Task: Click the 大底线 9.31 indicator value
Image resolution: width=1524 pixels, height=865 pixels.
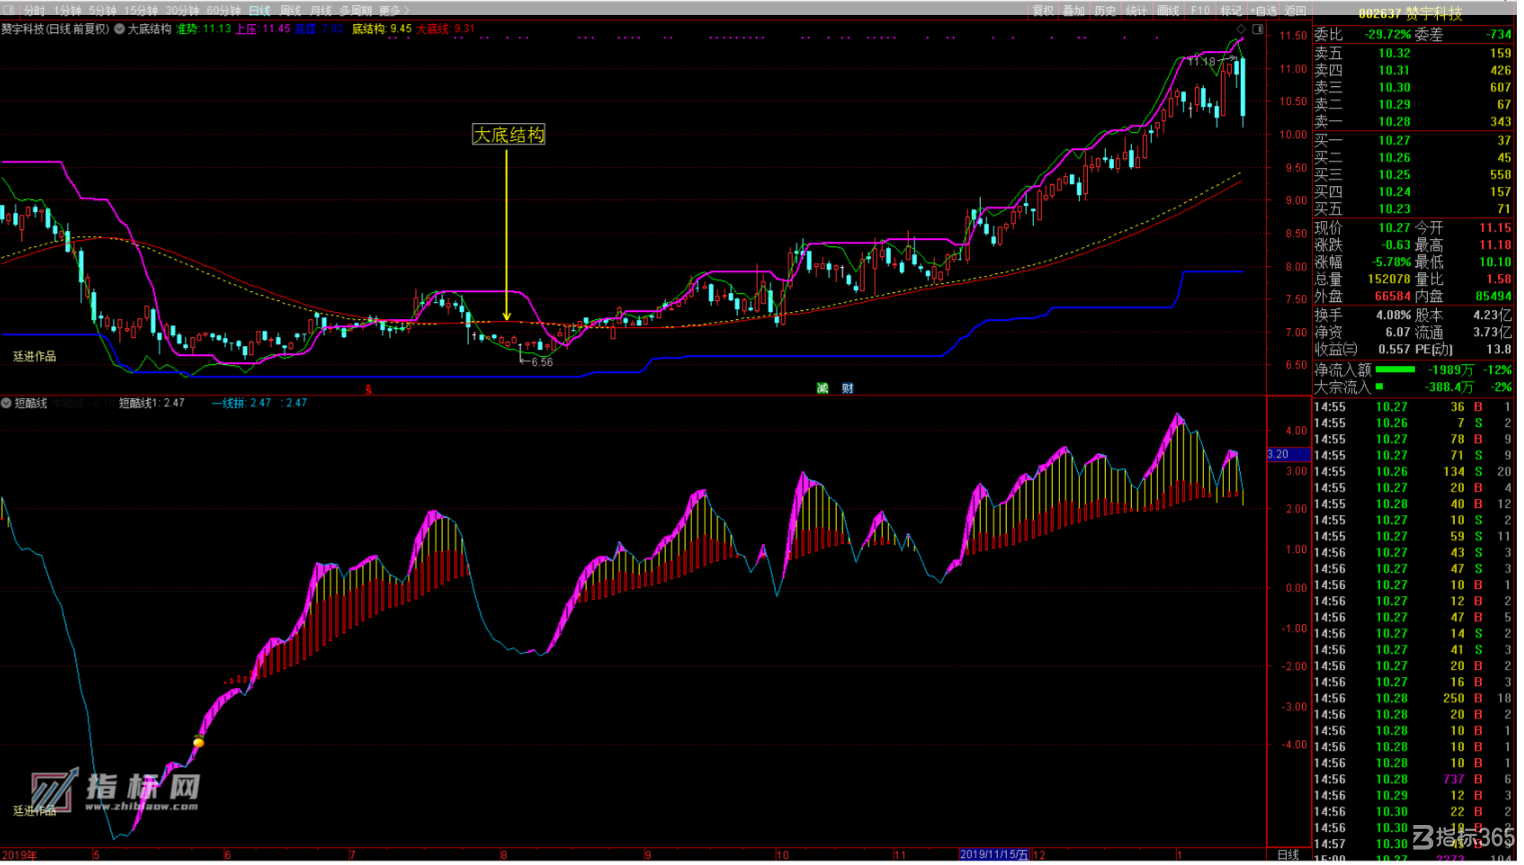Action: coord(446,29)
